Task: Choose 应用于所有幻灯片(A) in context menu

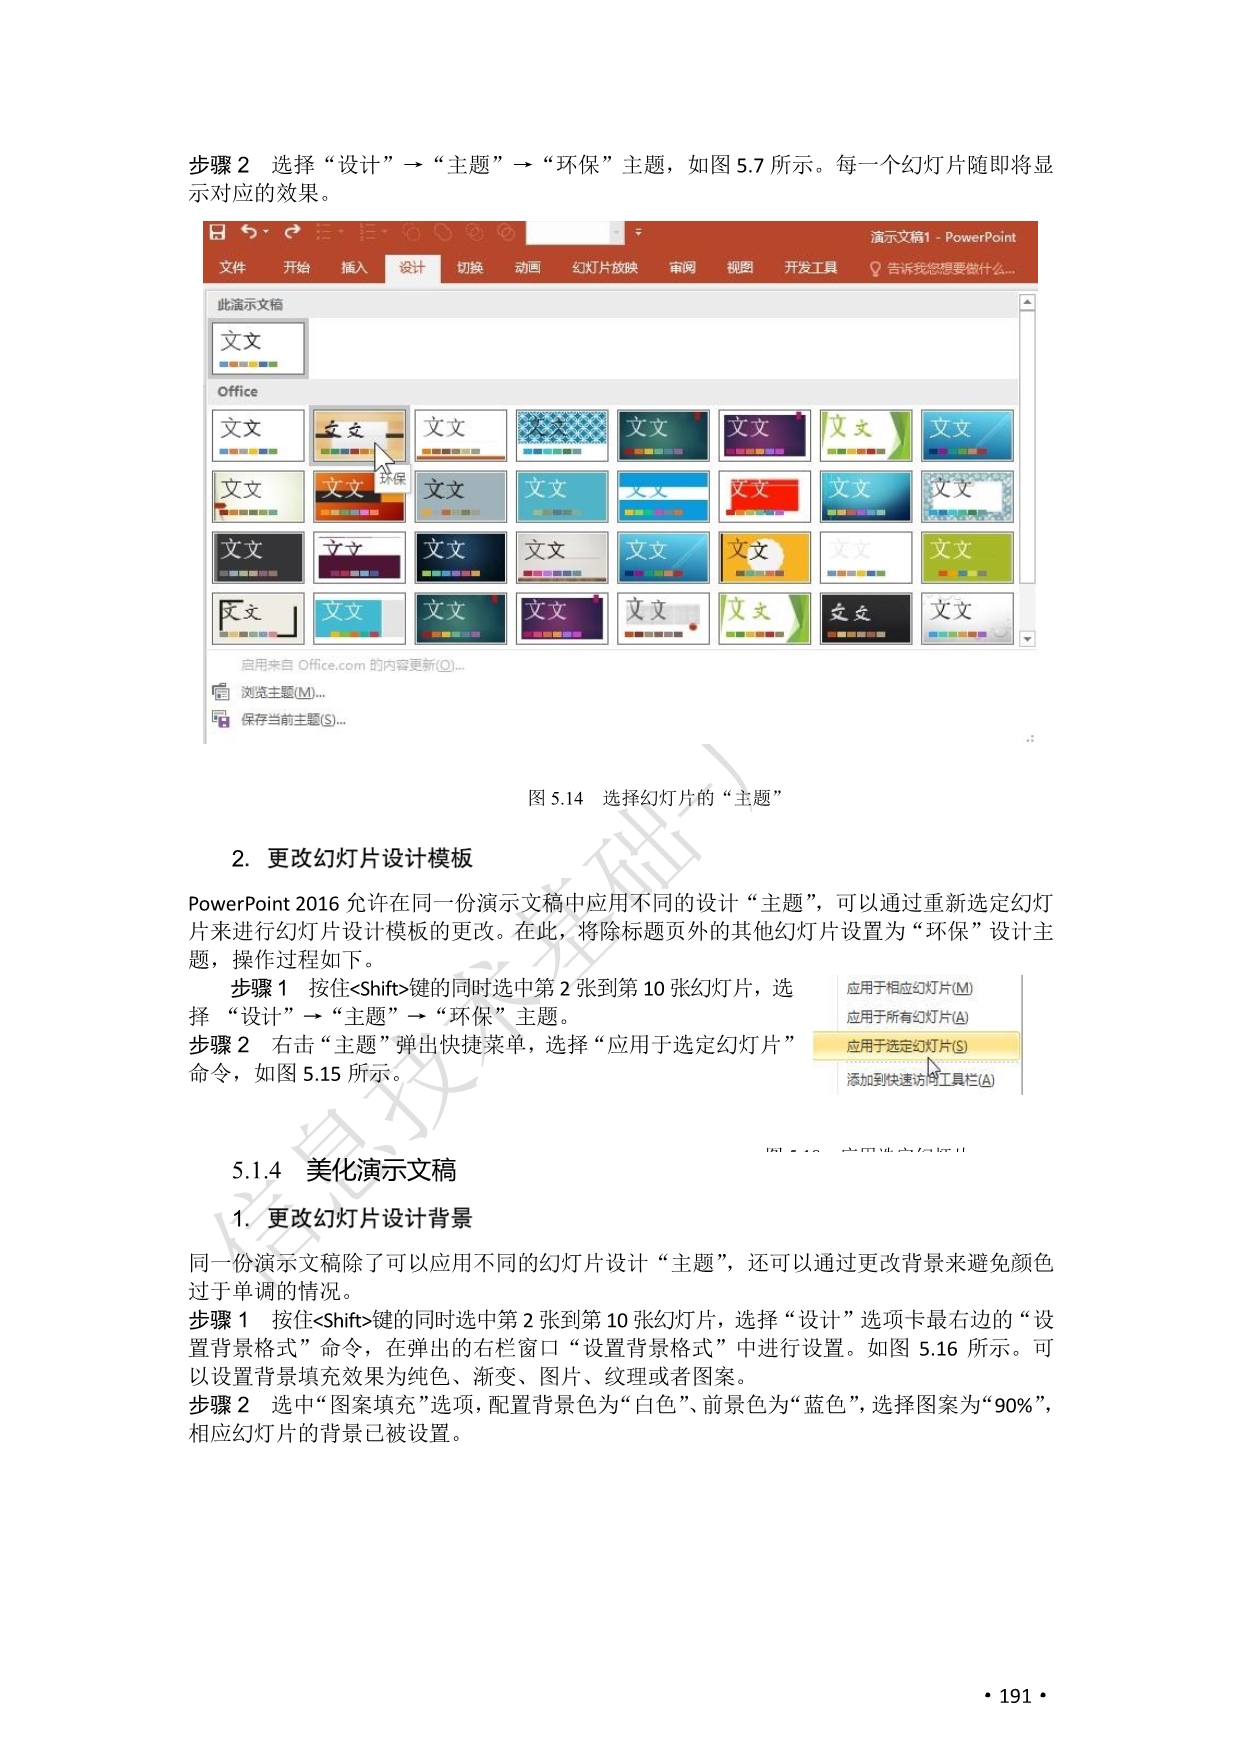Action: click(x=907, y=1017)
